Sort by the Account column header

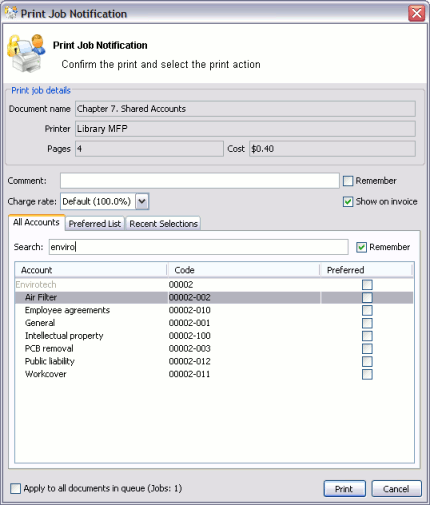click(x=91, y=270)
